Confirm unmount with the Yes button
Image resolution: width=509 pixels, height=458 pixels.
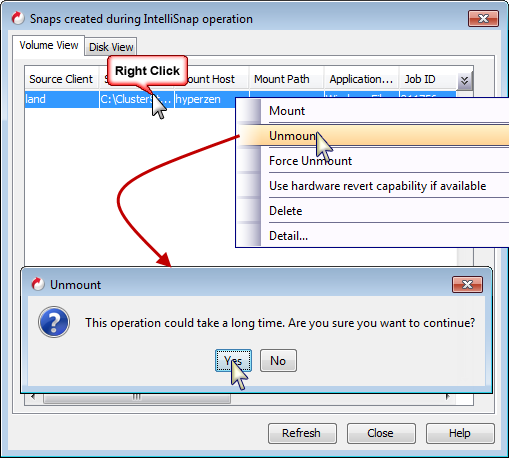[x=233, y=360]
